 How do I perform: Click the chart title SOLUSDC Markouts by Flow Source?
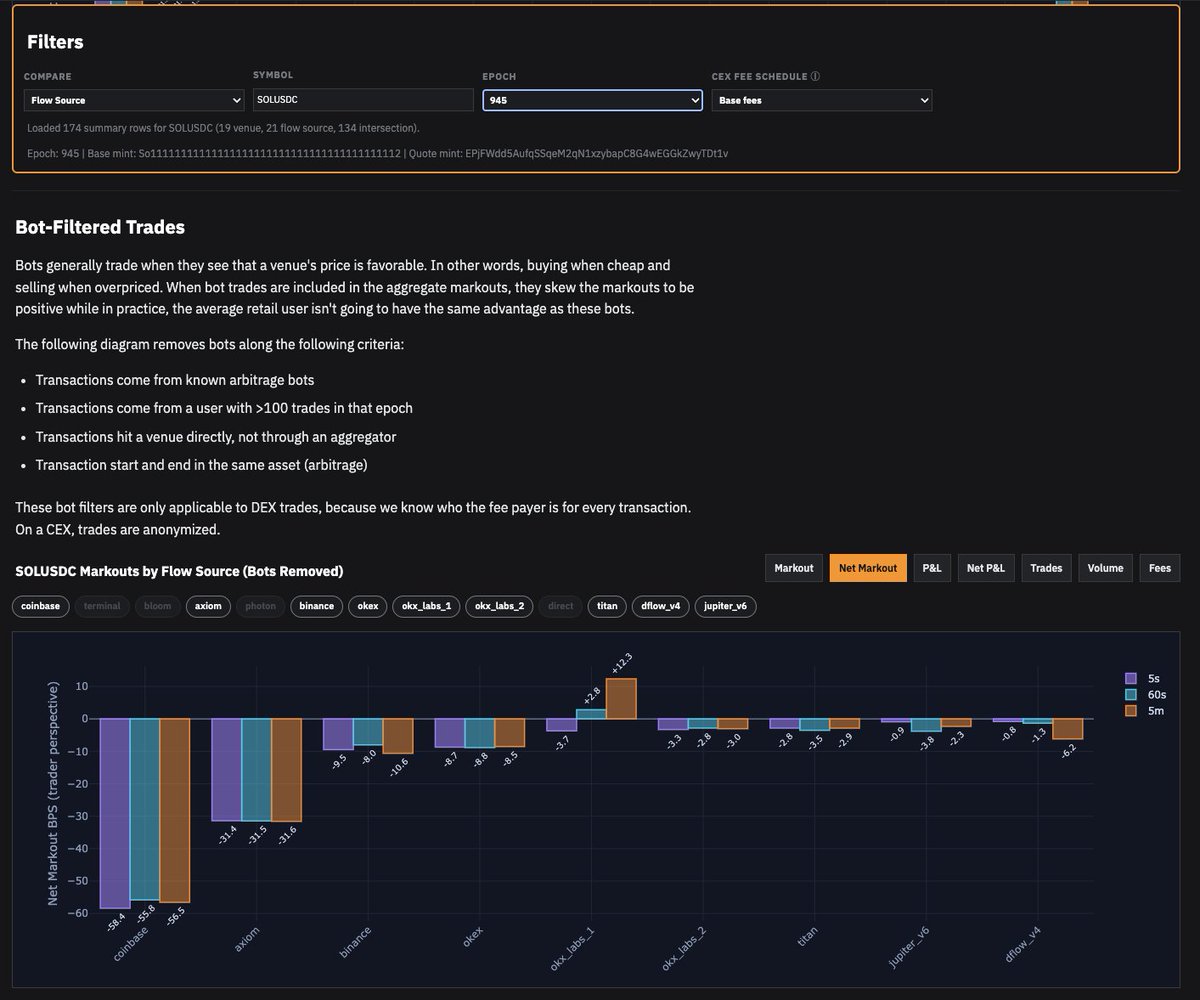[179, 571]
